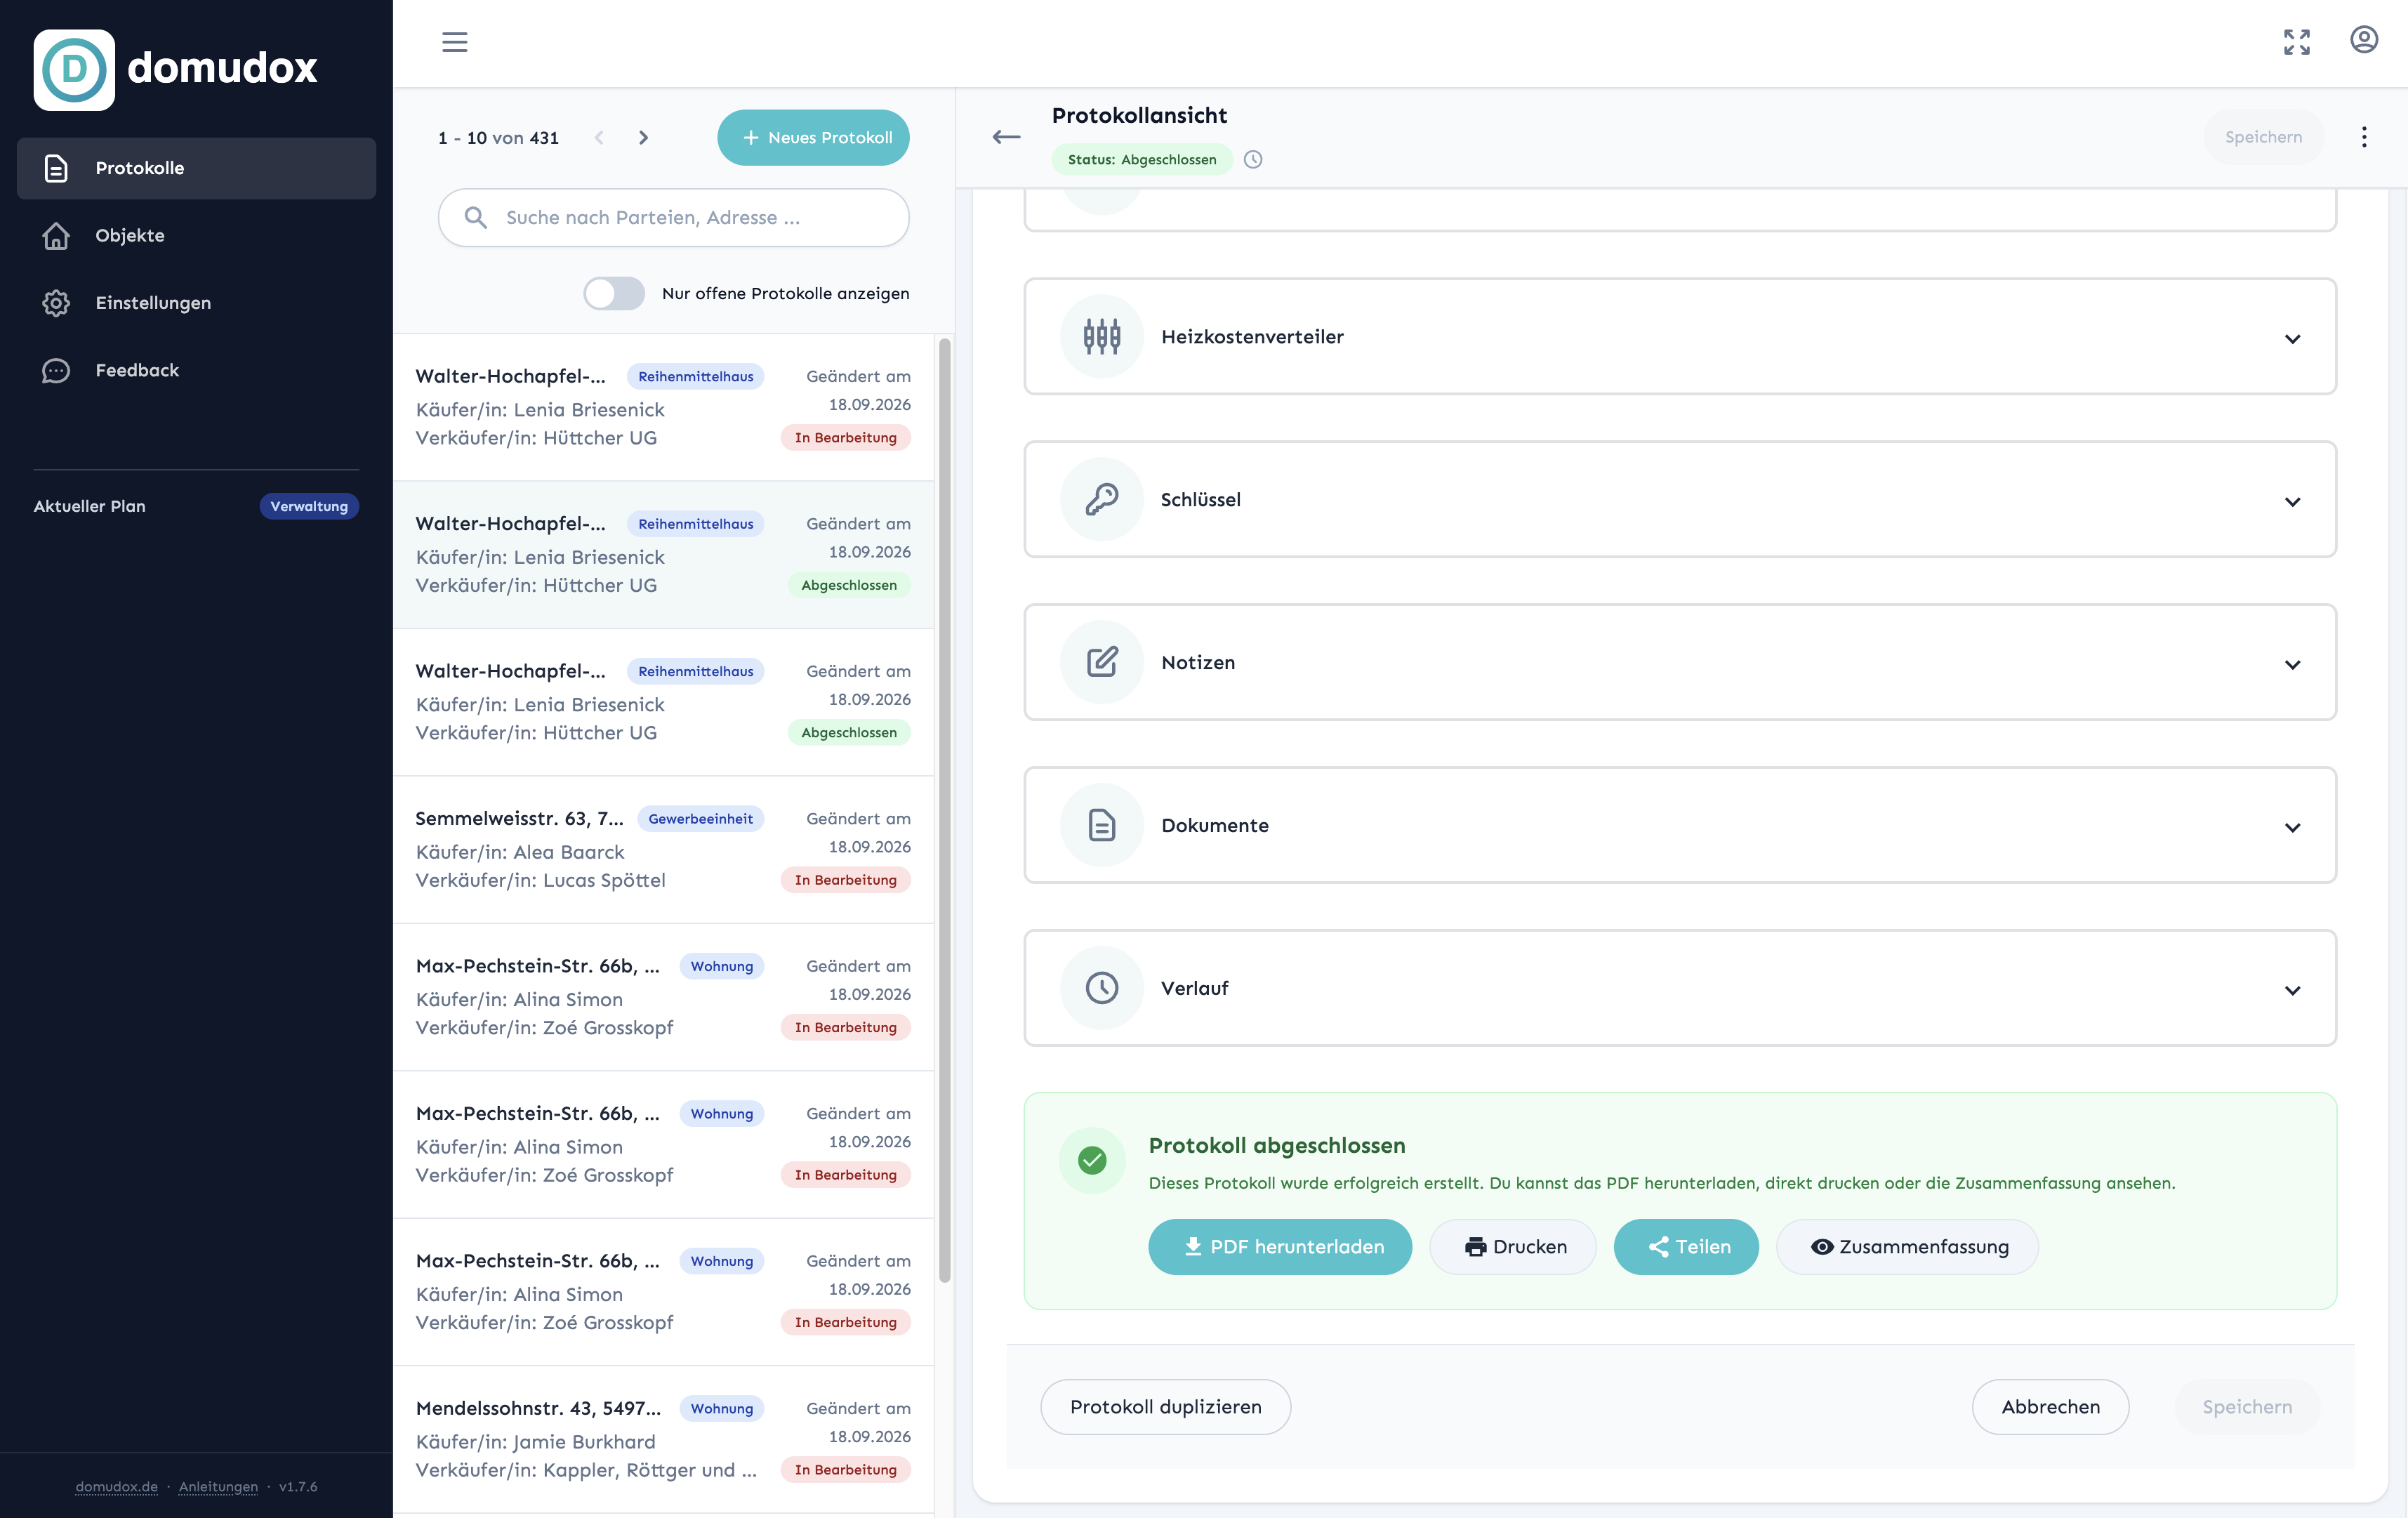Click the Verwaltung plan badge
This screenshot has width=2408, height=1518.
pyautogui.click(x=309, y=506)
